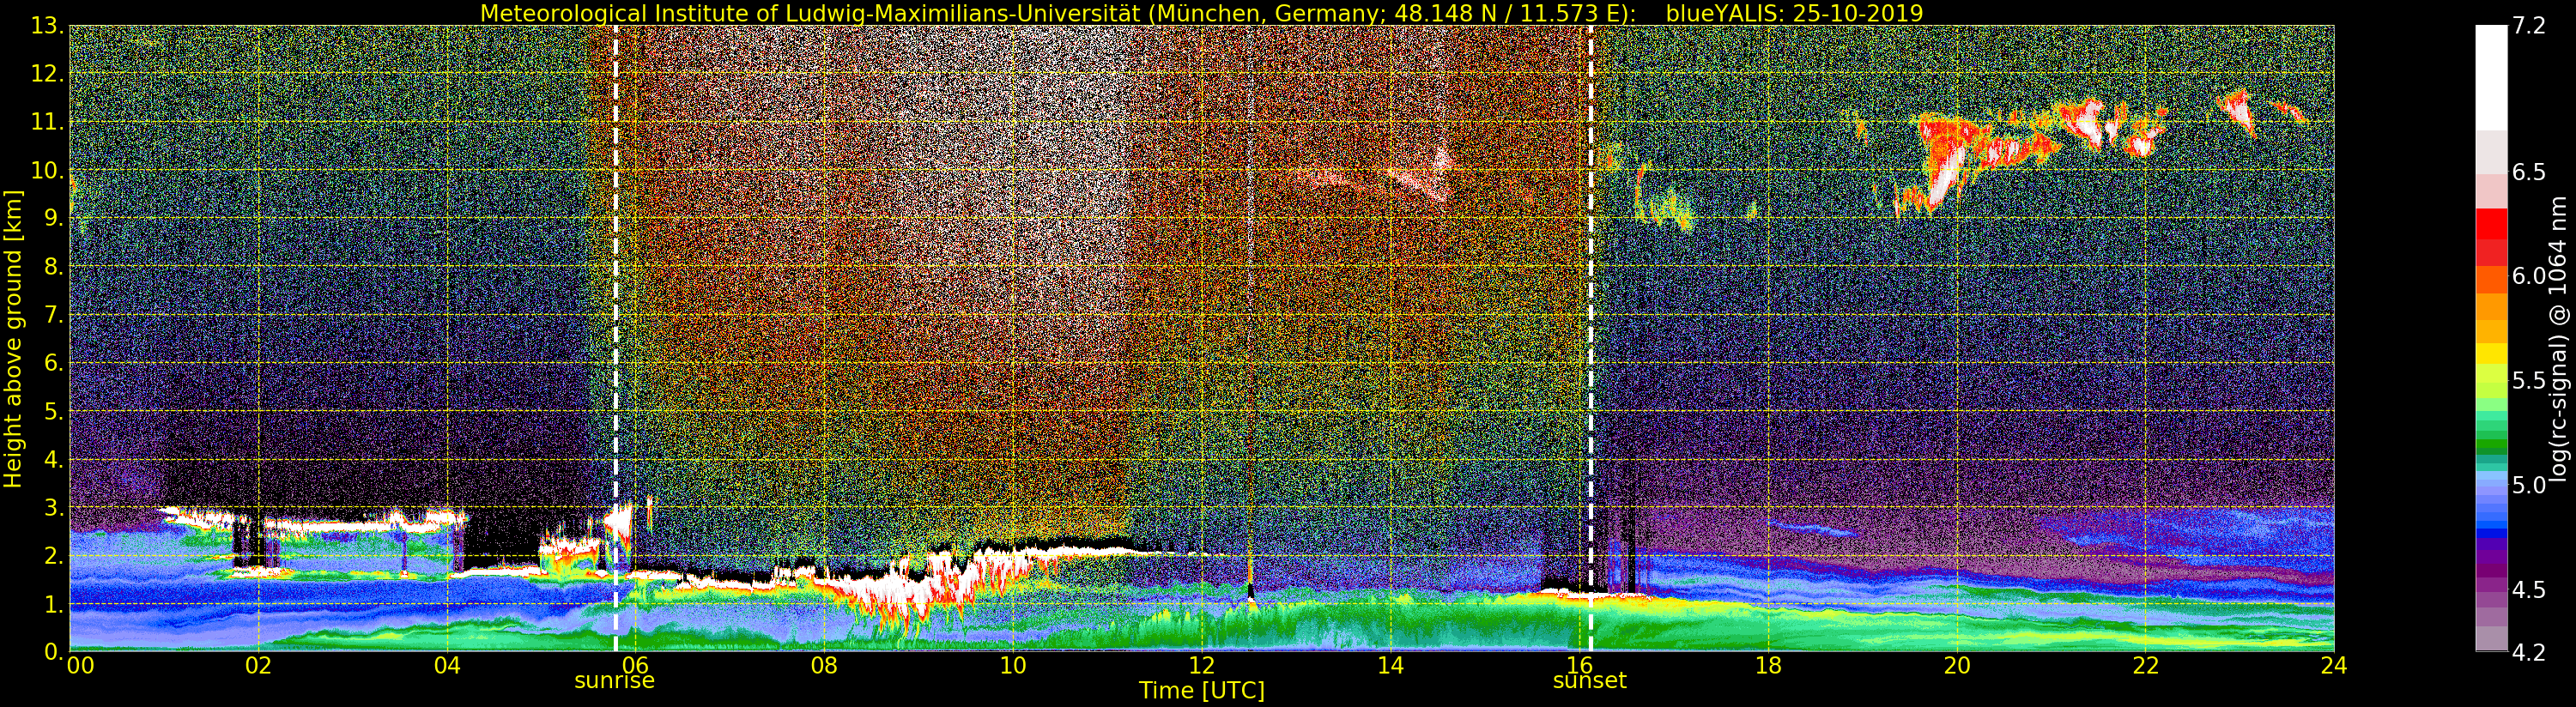The height and width of the screenshot is (707, 2576).
Task: Click the '4.5' colorbar value
Action: (2529, 589)
